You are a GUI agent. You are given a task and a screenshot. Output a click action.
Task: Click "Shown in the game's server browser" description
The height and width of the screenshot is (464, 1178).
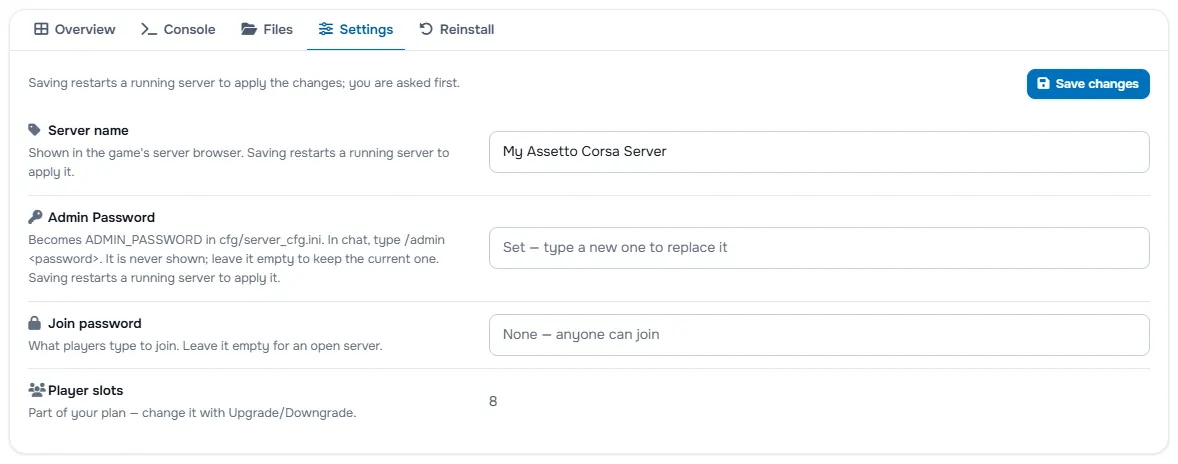[x=239, y=161]
